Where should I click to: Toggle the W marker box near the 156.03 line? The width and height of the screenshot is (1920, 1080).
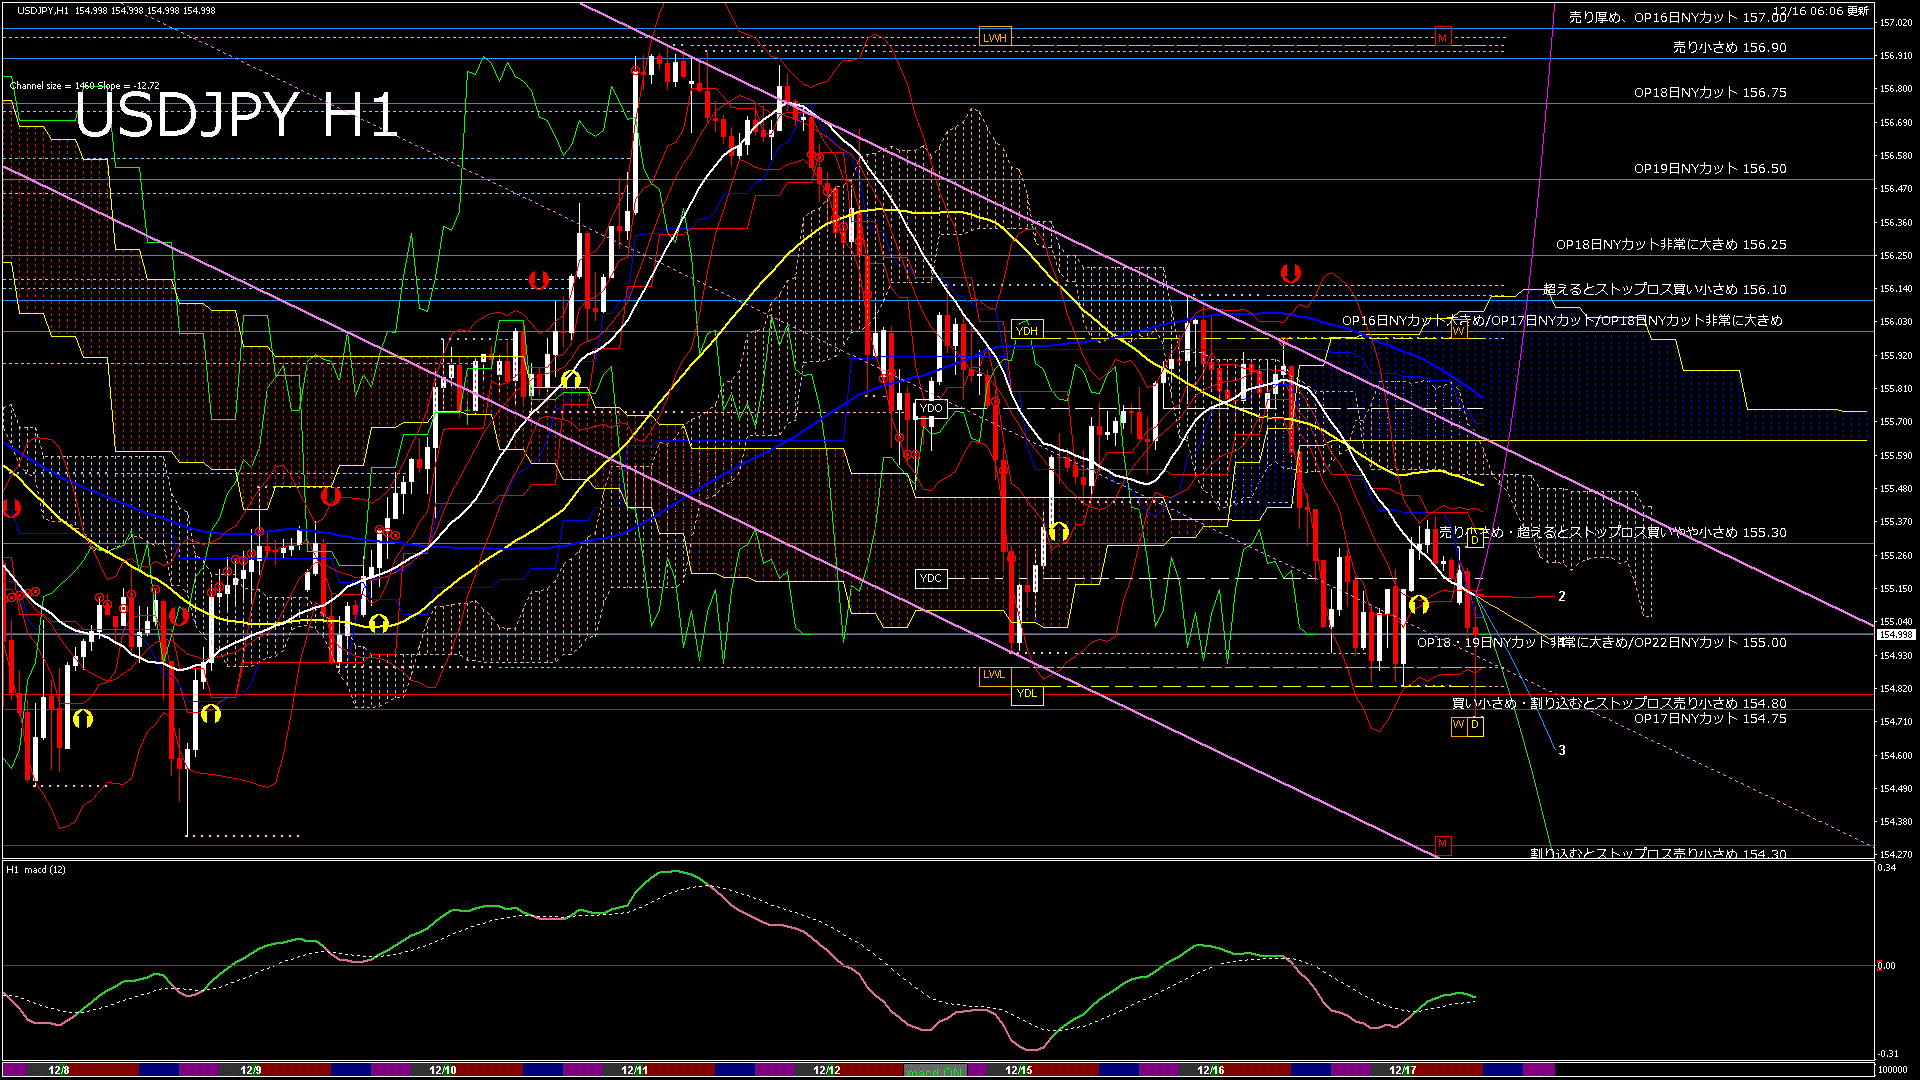point(1459,329)
